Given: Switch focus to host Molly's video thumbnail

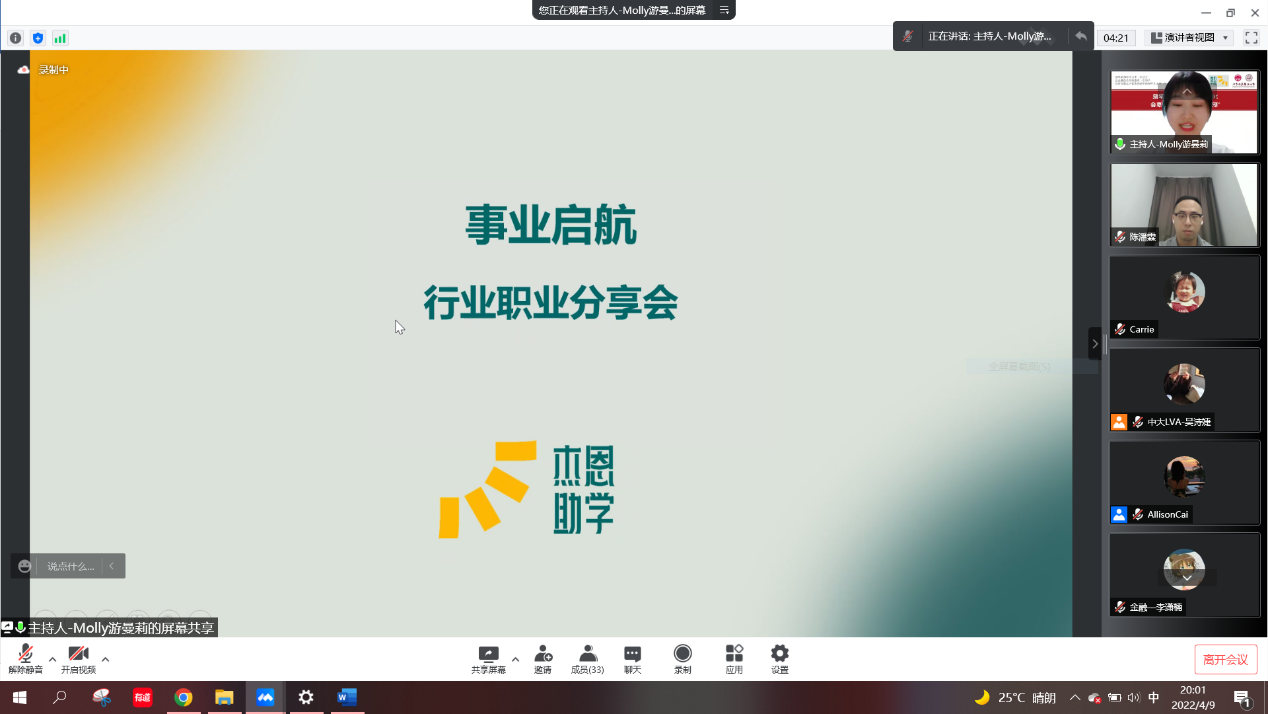Looking at the screenshot, I should point(1184,110).
